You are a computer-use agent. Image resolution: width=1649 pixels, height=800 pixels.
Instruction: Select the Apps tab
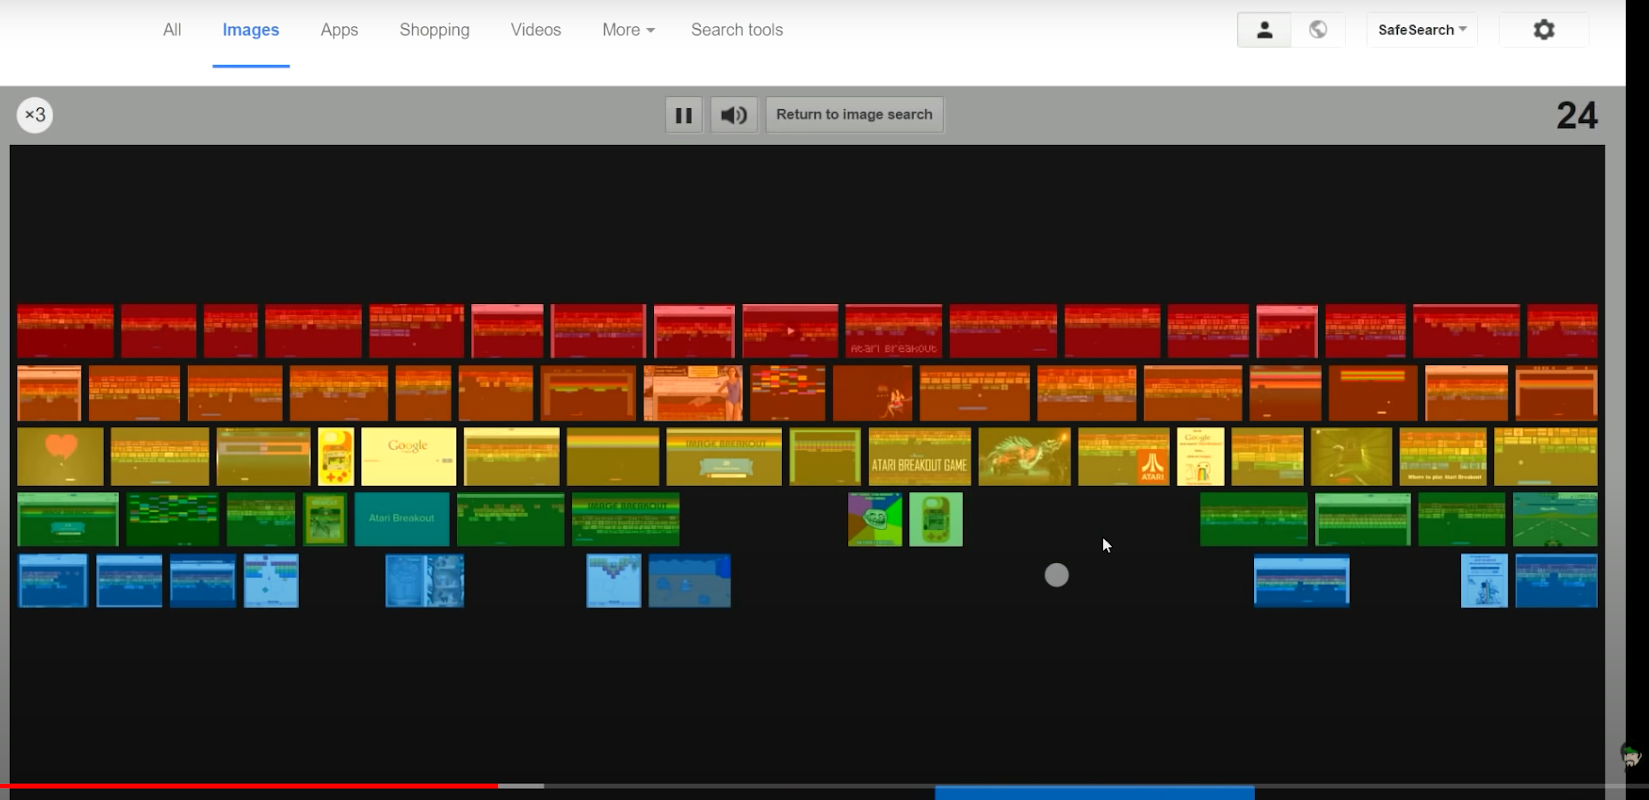pos(339,30)
